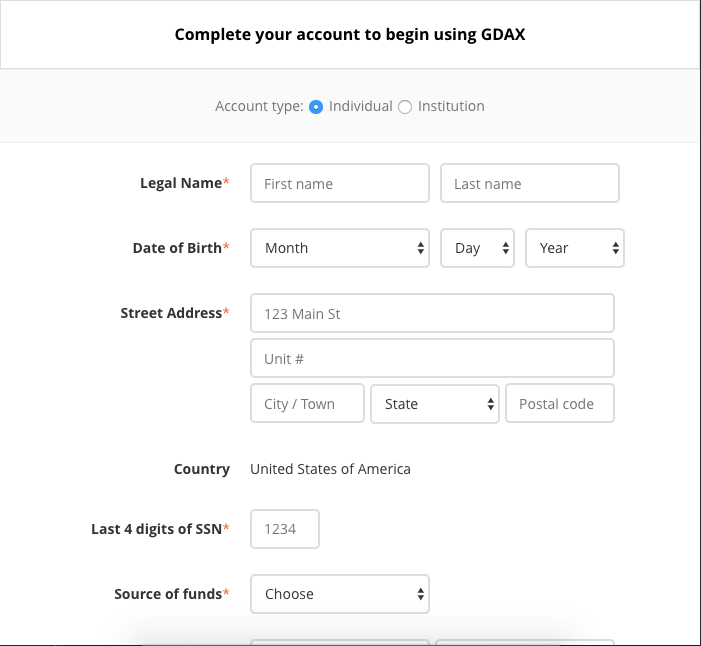Click the First name field

pyautogui.click(x=339, y=184)
